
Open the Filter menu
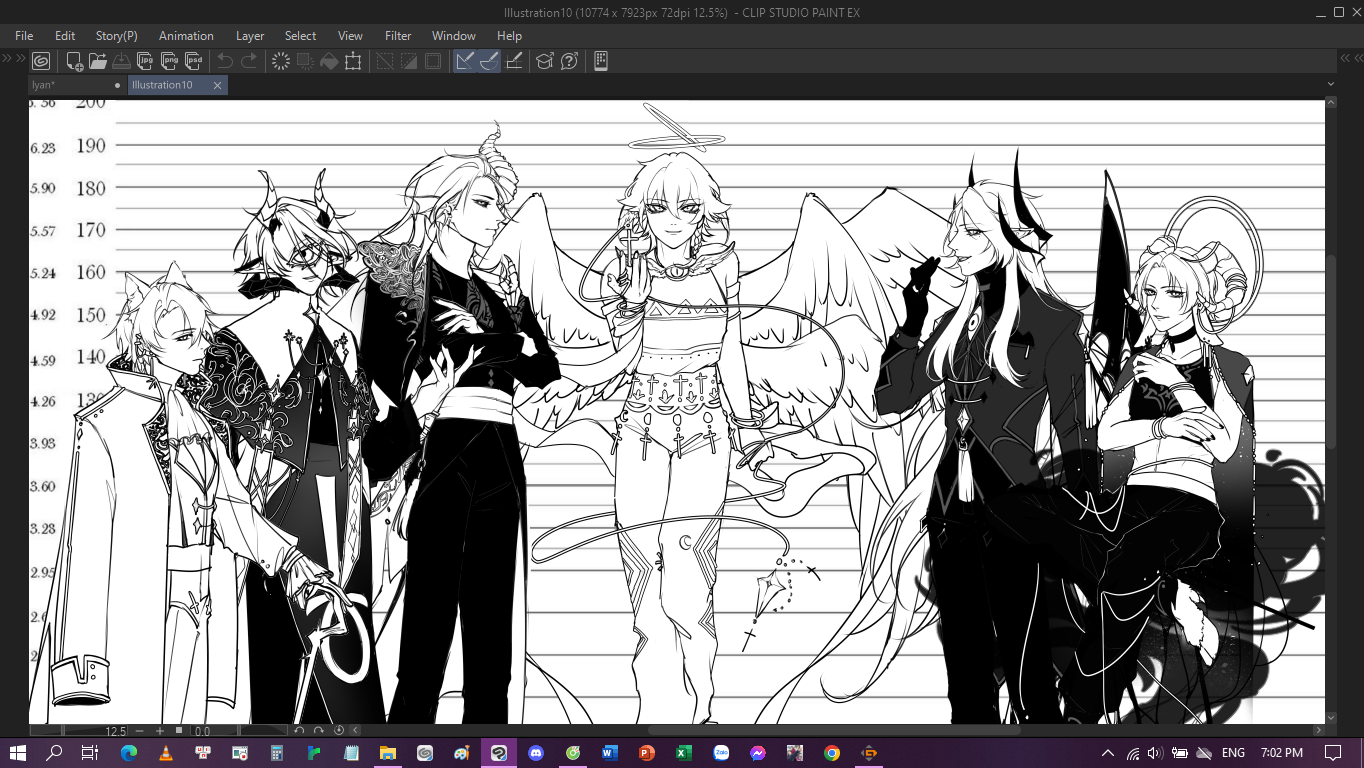pyautogui.click(x=398, y=36)
